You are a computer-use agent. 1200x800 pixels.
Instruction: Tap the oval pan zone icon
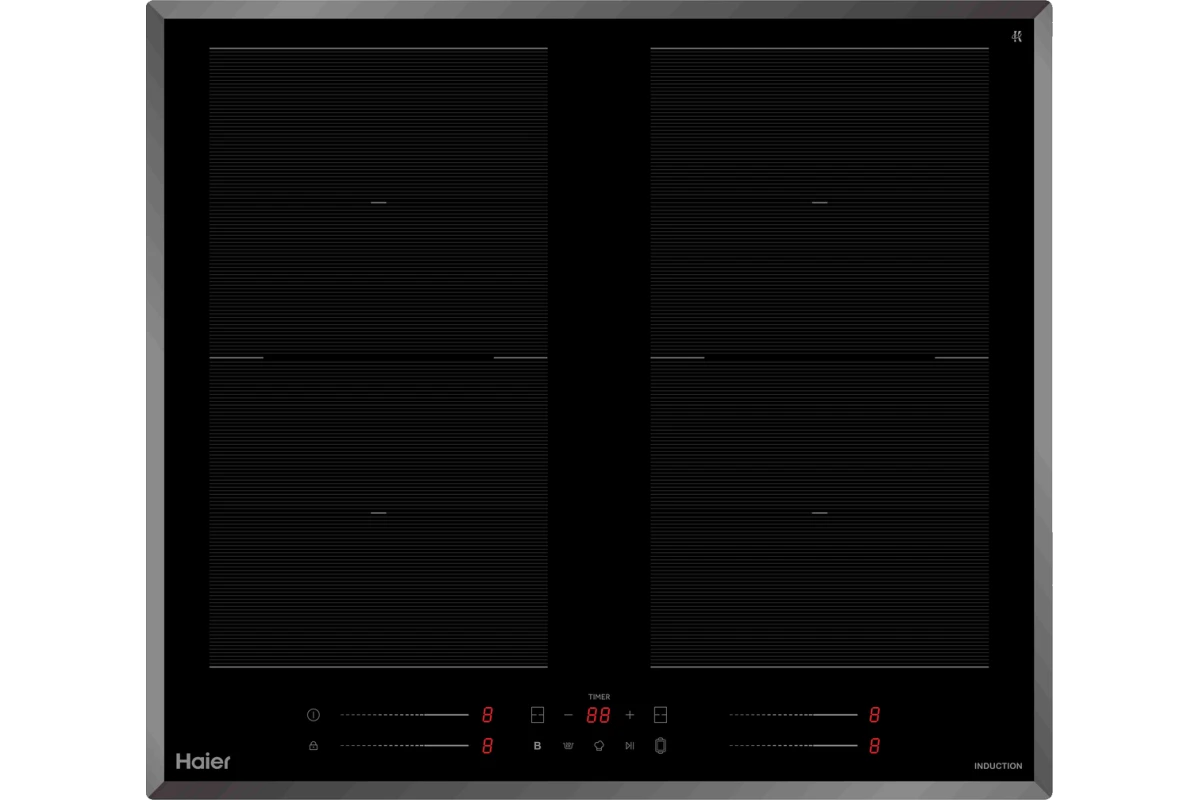click(660, 745)
